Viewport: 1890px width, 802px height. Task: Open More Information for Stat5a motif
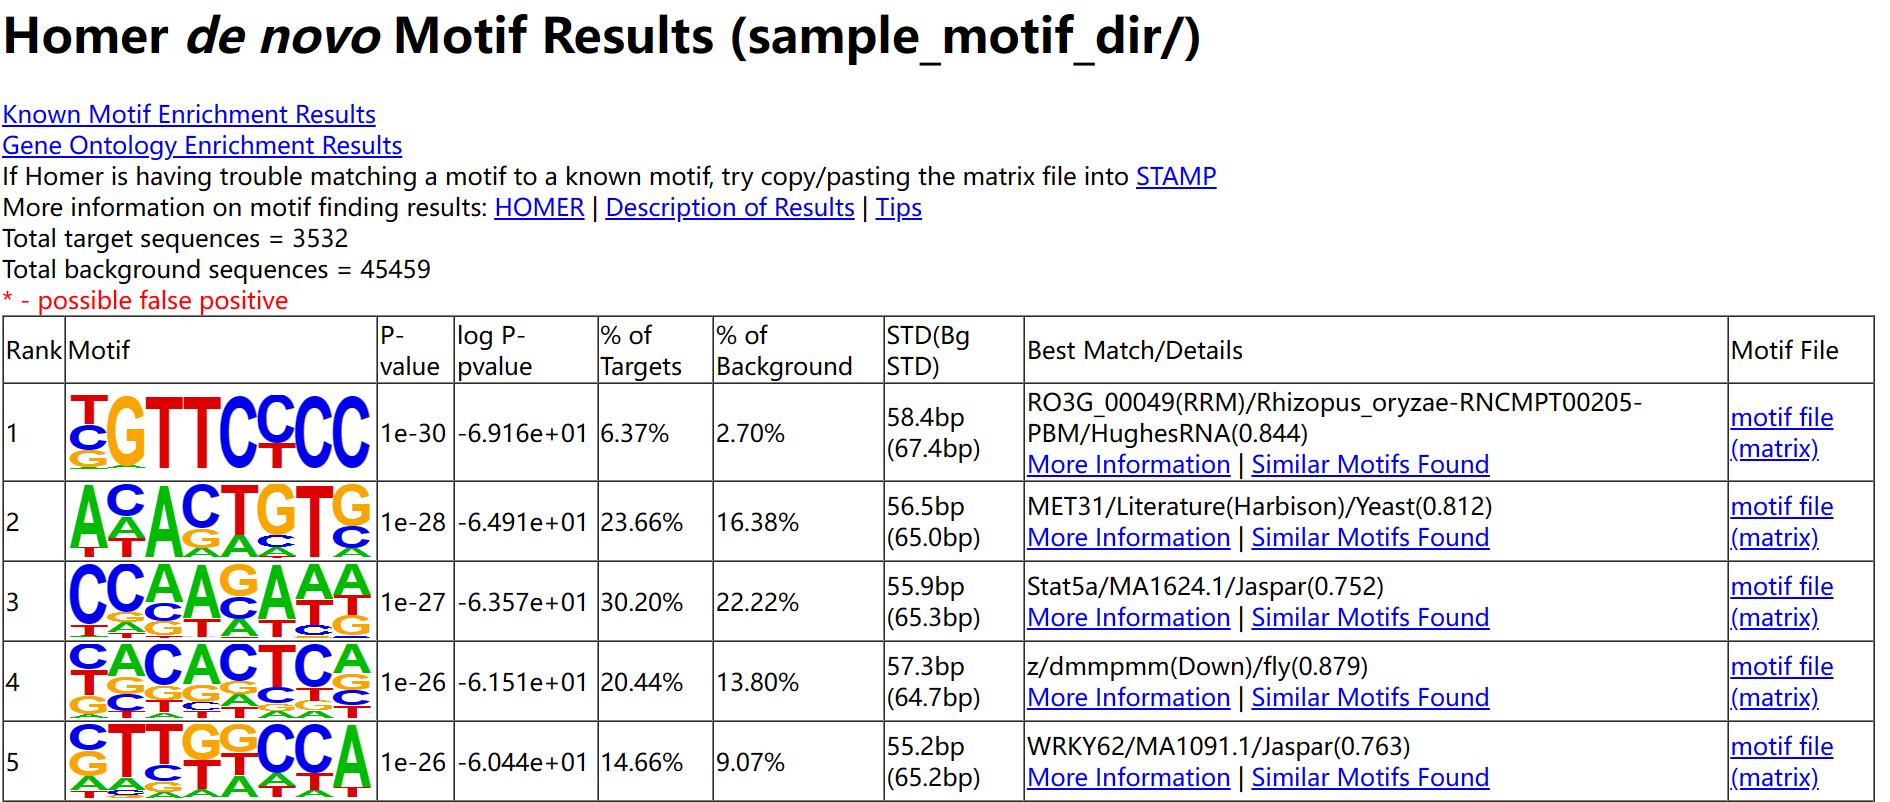pos(1128,618)
